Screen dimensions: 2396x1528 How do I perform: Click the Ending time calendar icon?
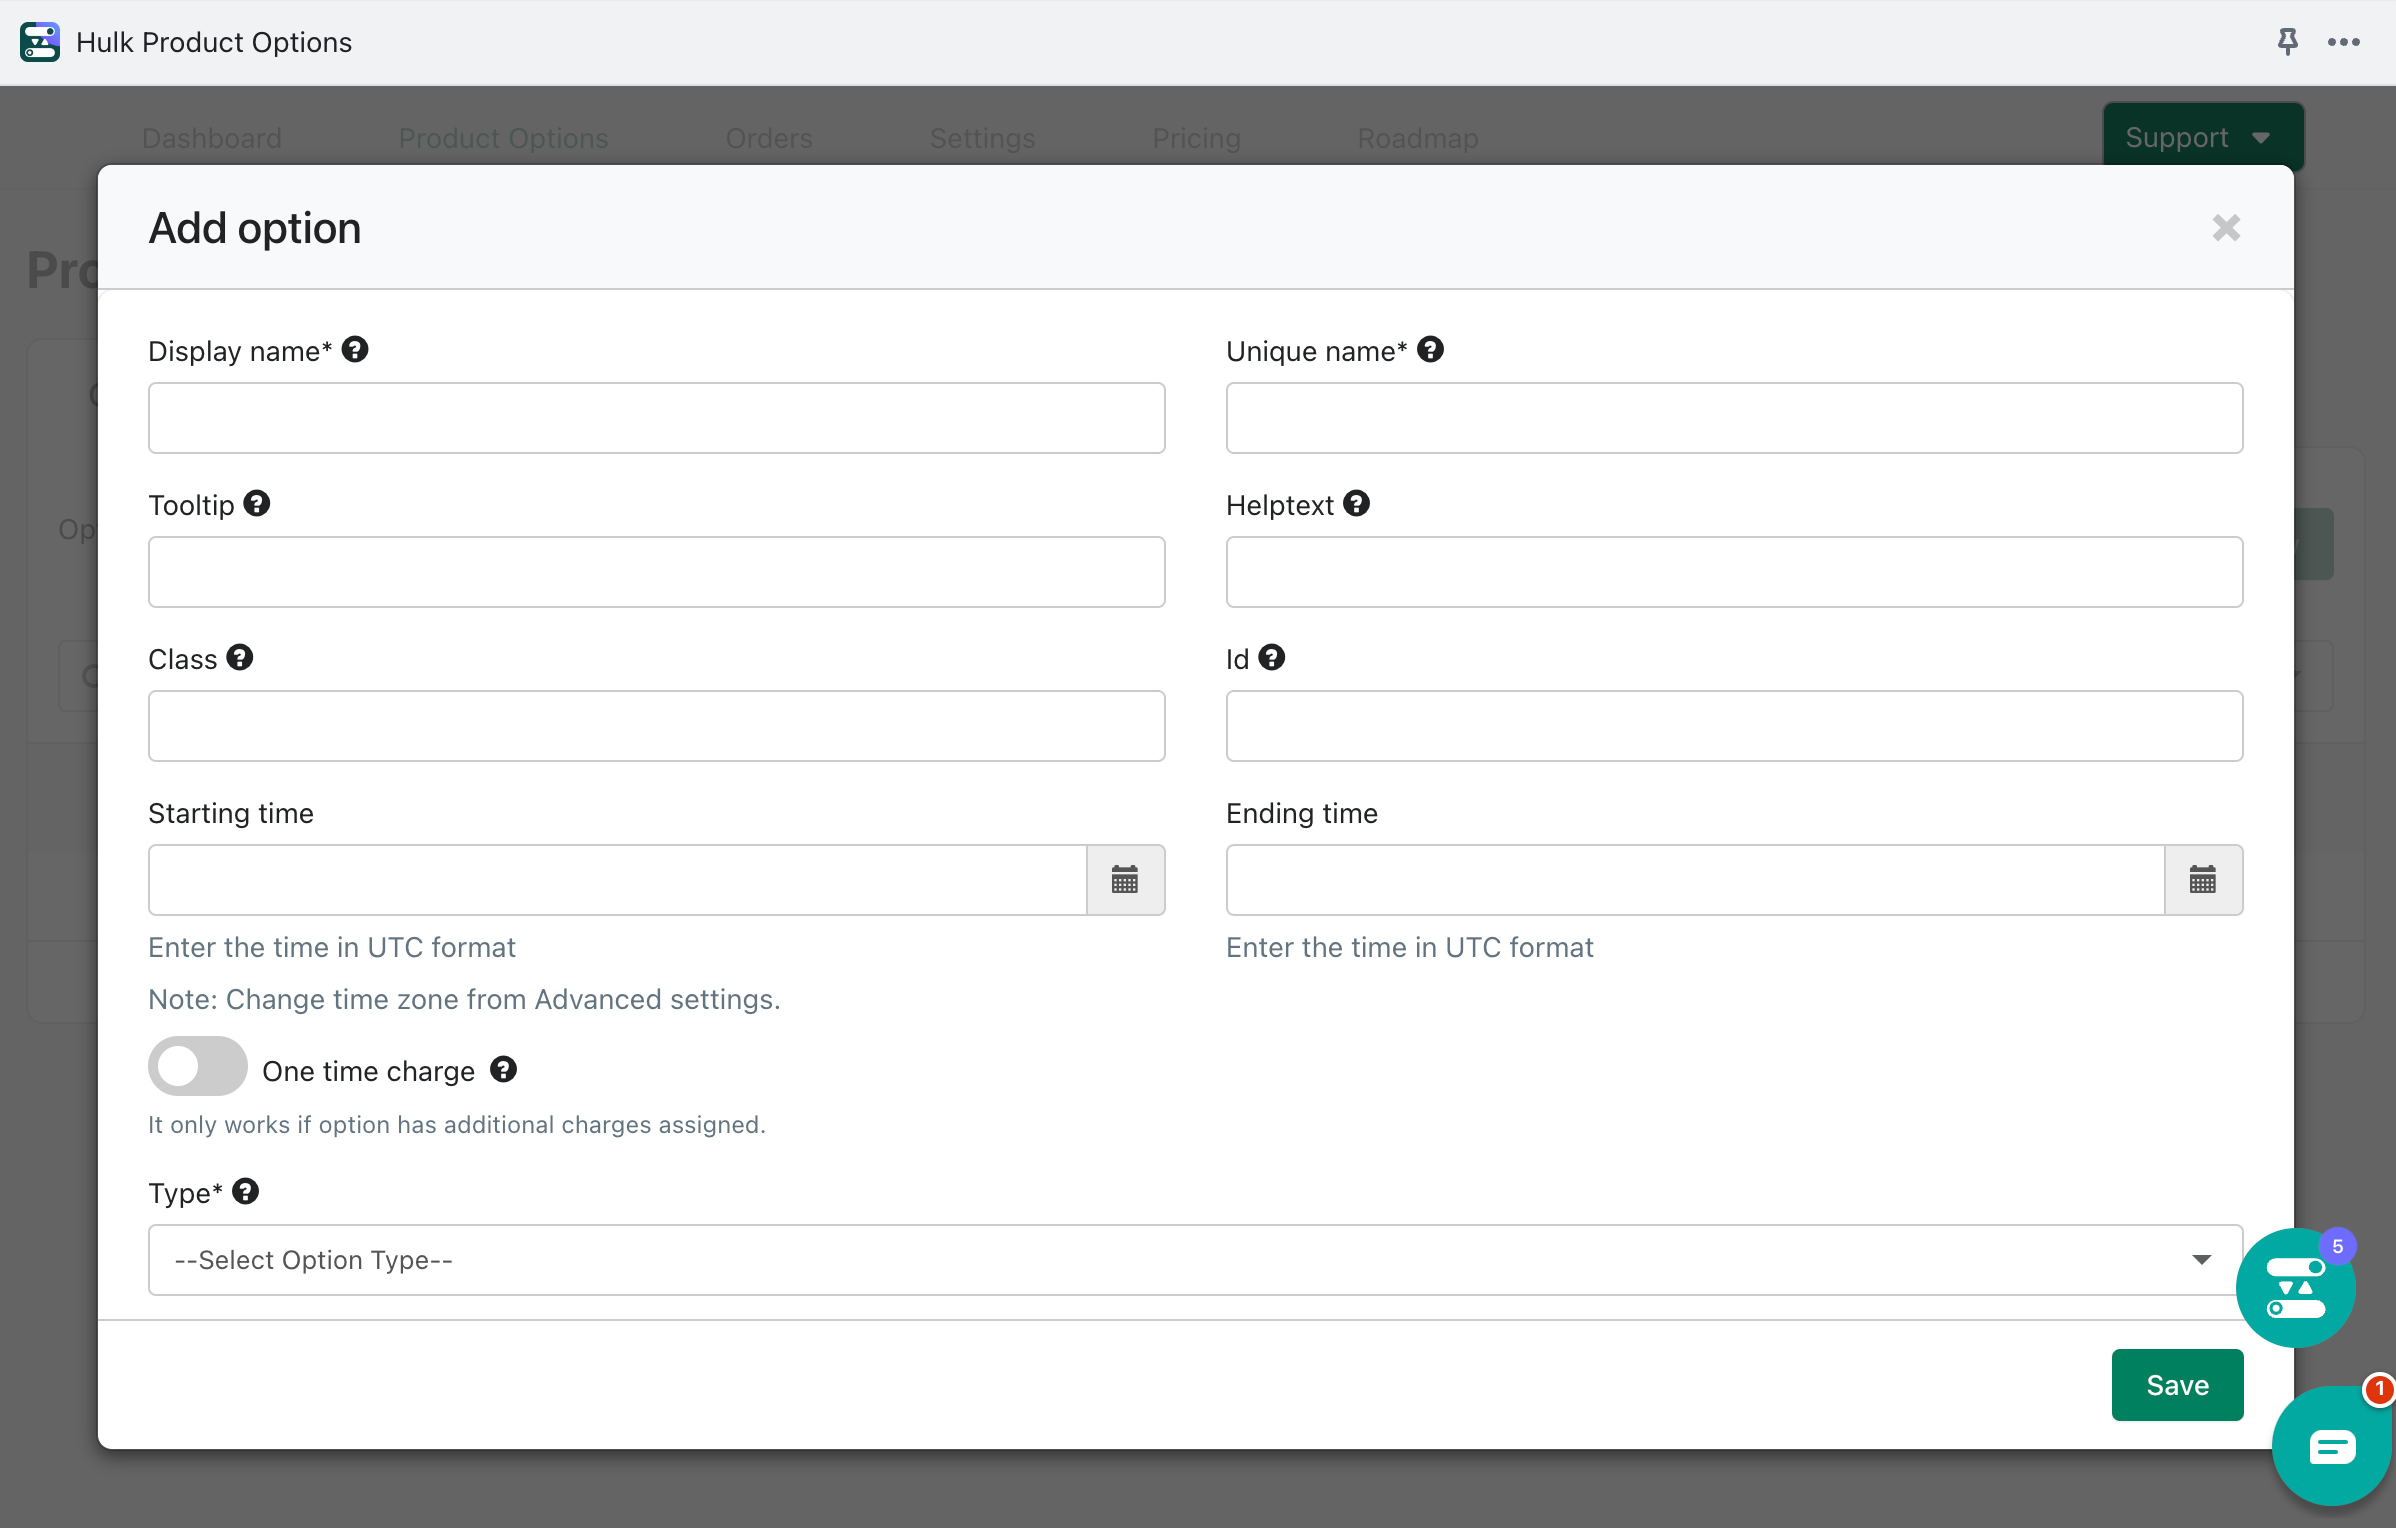tap(2204, 878)
